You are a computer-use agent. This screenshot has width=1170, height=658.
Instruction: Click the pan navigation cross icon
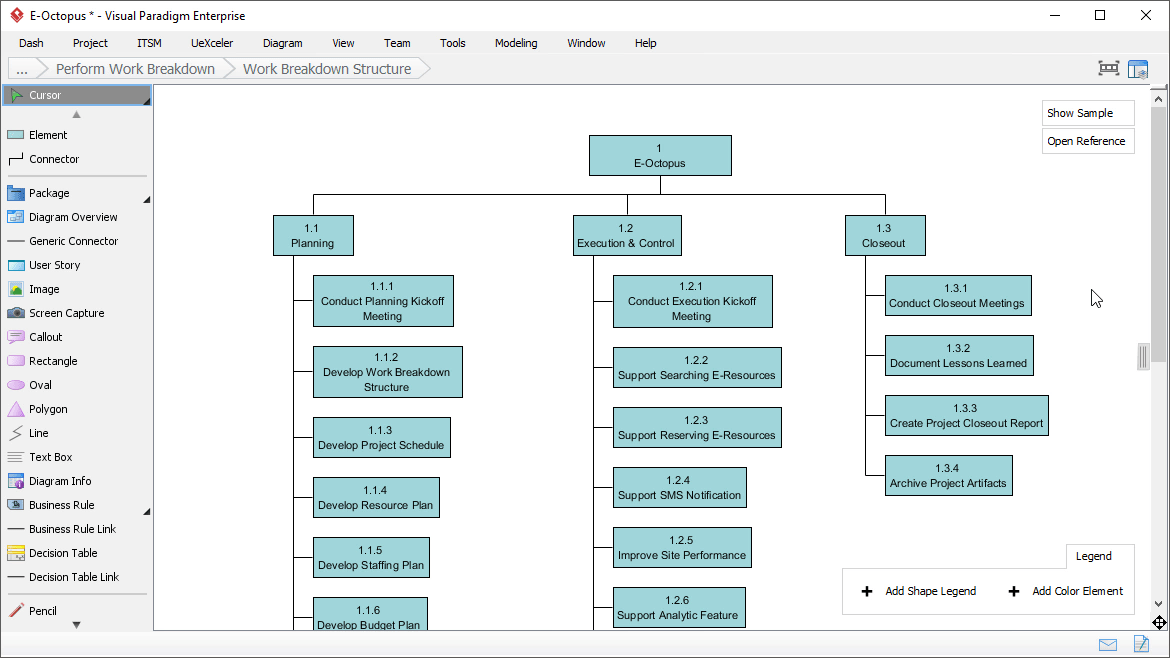[1159, 622]
